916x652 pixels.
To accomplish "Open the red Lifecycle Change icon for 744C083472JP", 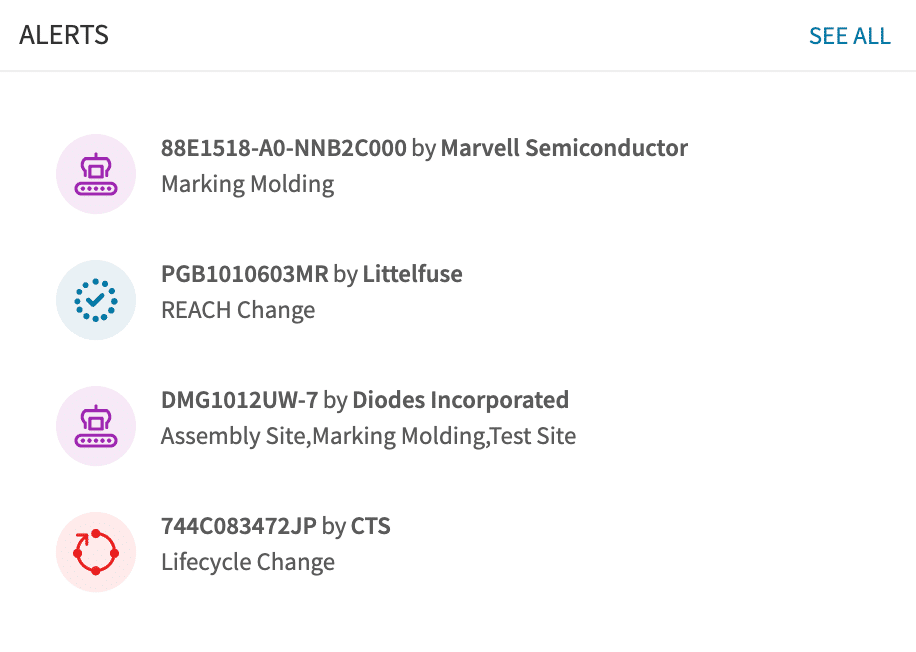I will [x=95, y=551].
